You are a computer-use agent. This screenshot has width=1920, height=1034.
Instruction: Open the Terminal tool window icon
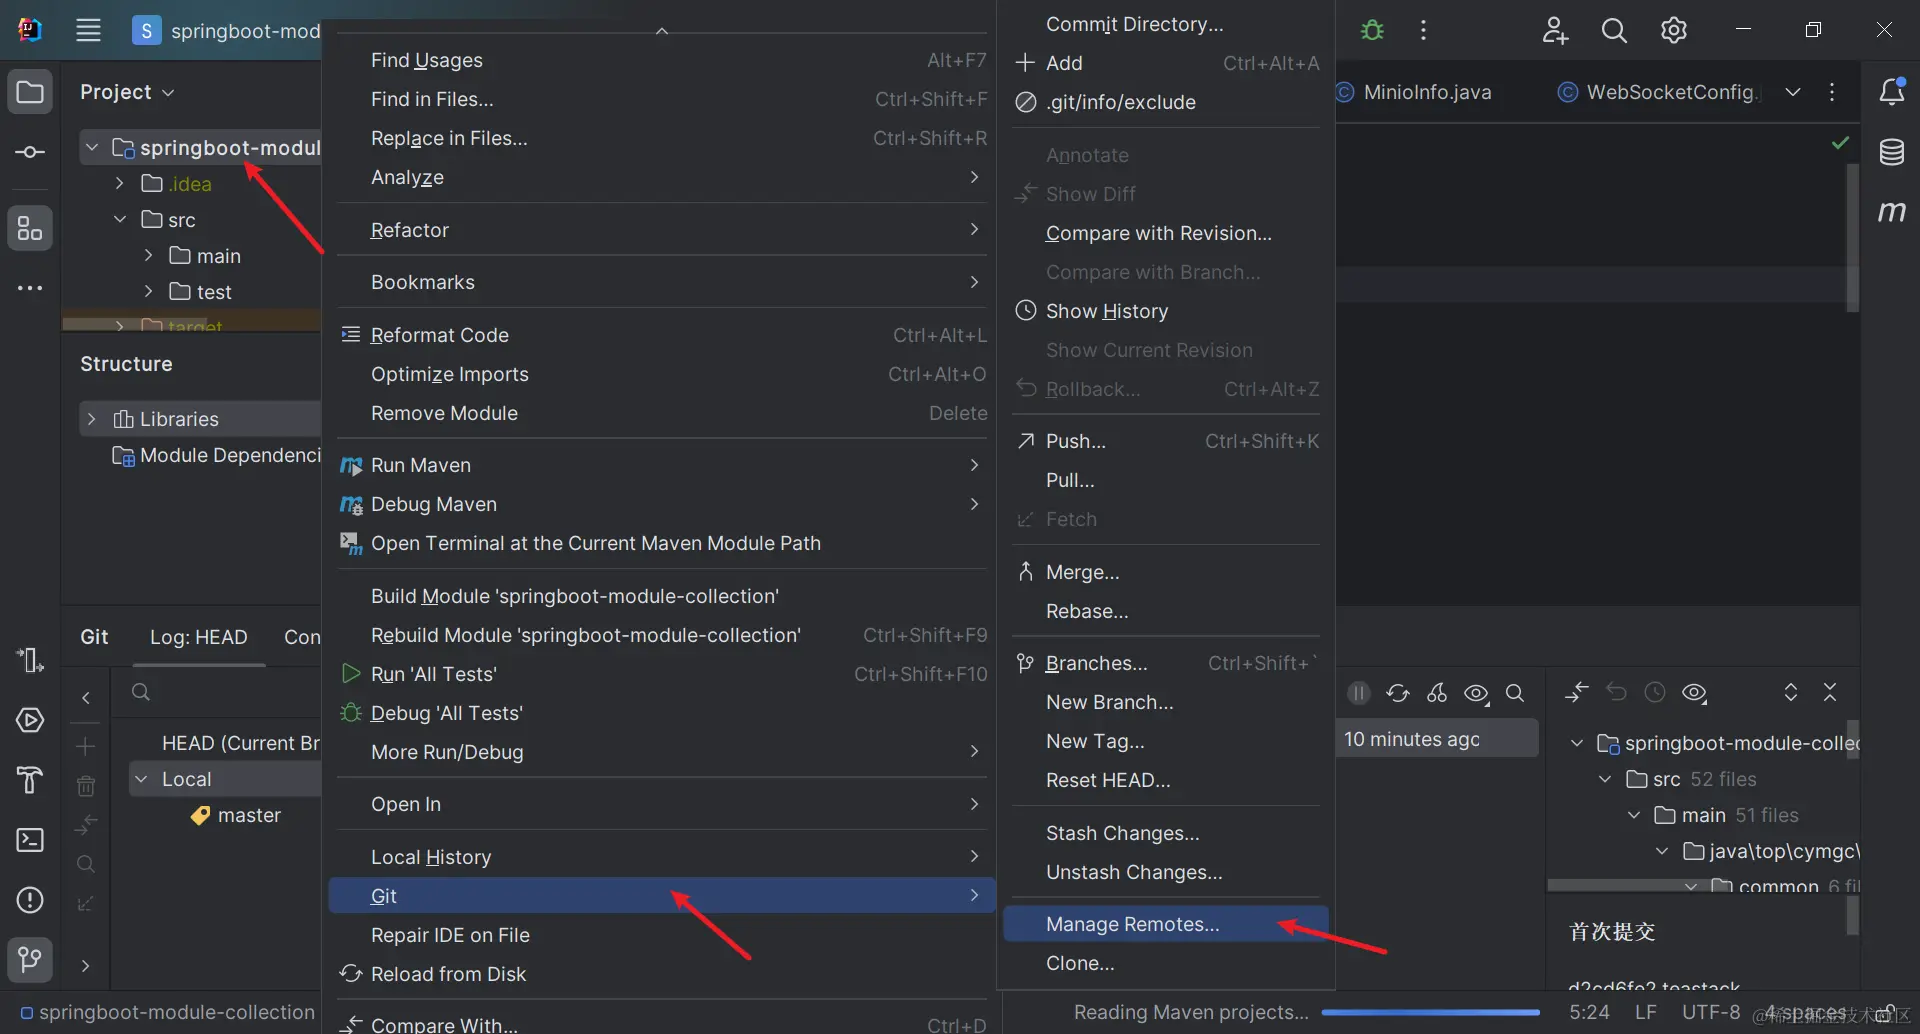click(30, 840)
